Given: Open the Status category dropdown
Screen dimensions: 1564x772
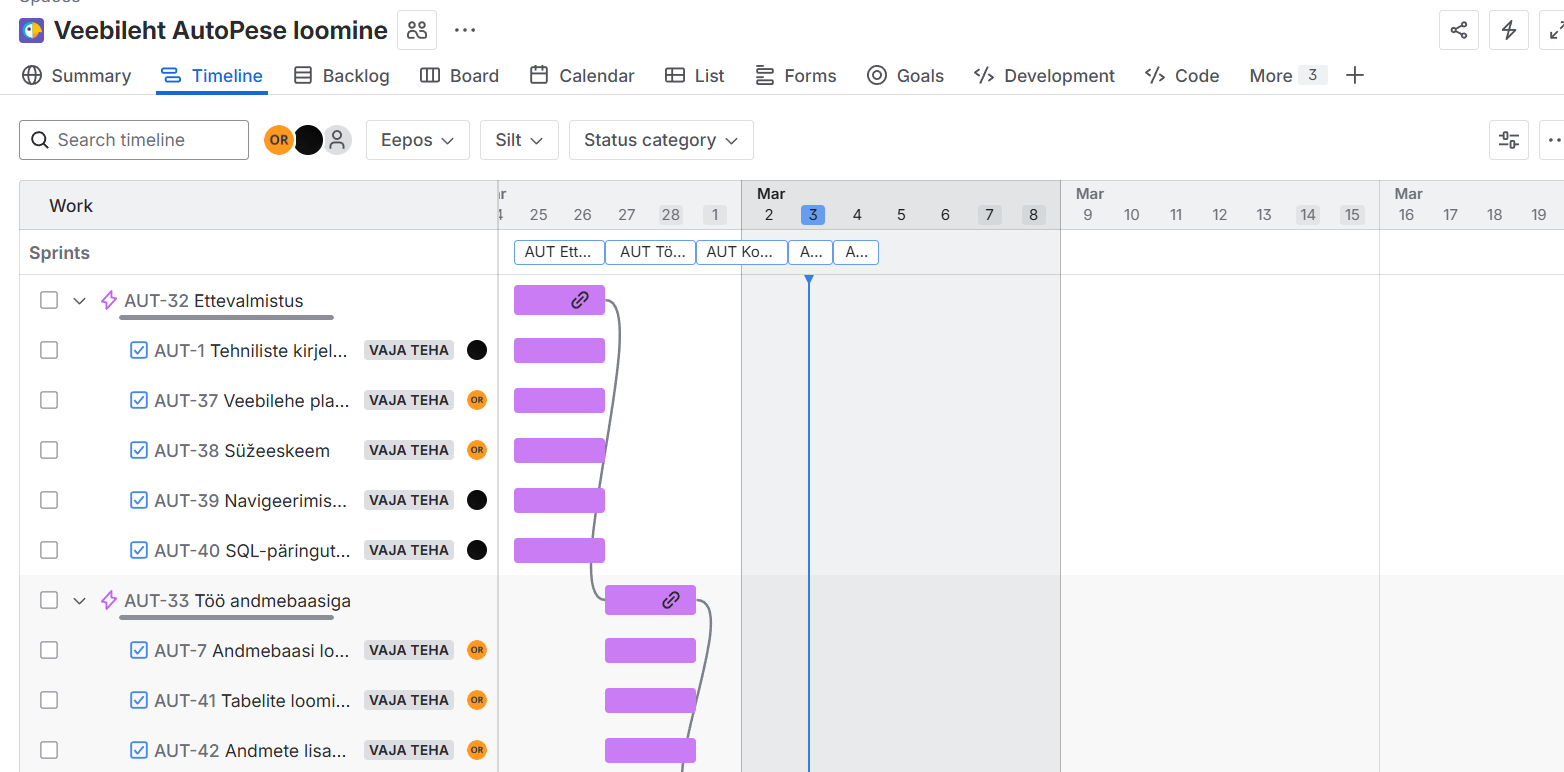Looking at the screenshot, I should point(660,140).
